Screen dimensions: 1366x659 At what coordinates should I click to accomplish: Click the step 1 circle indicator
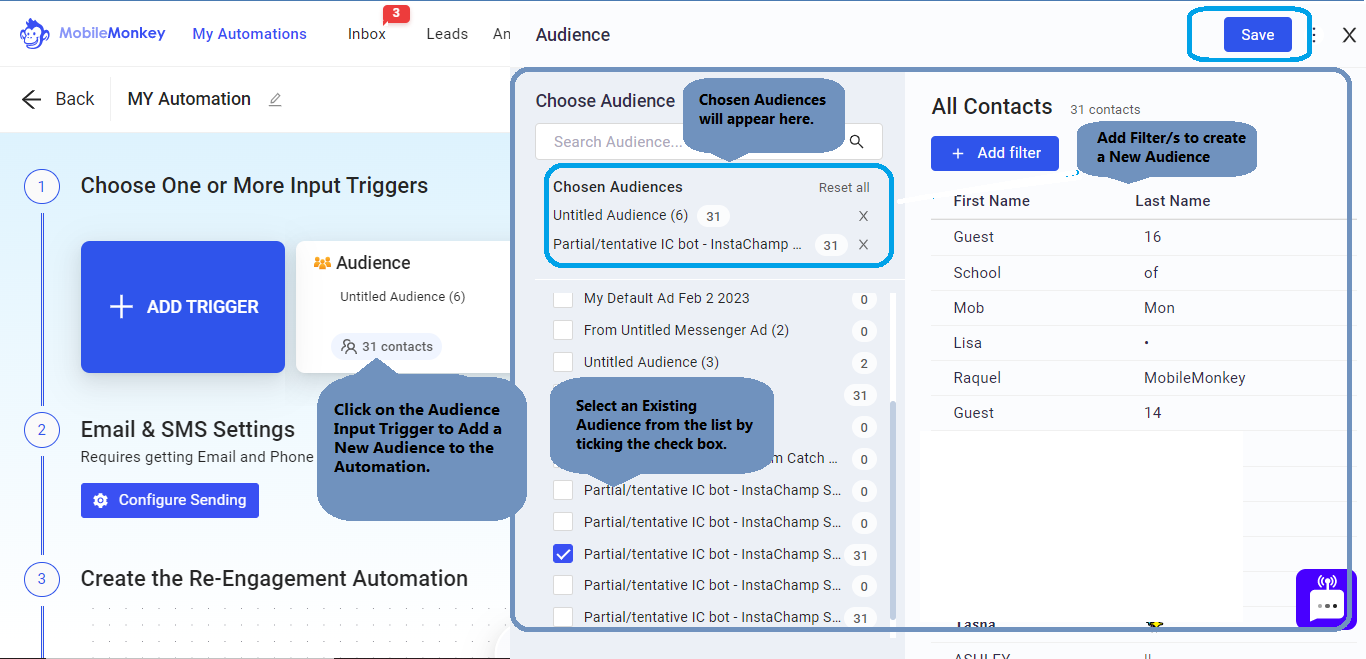41,186
